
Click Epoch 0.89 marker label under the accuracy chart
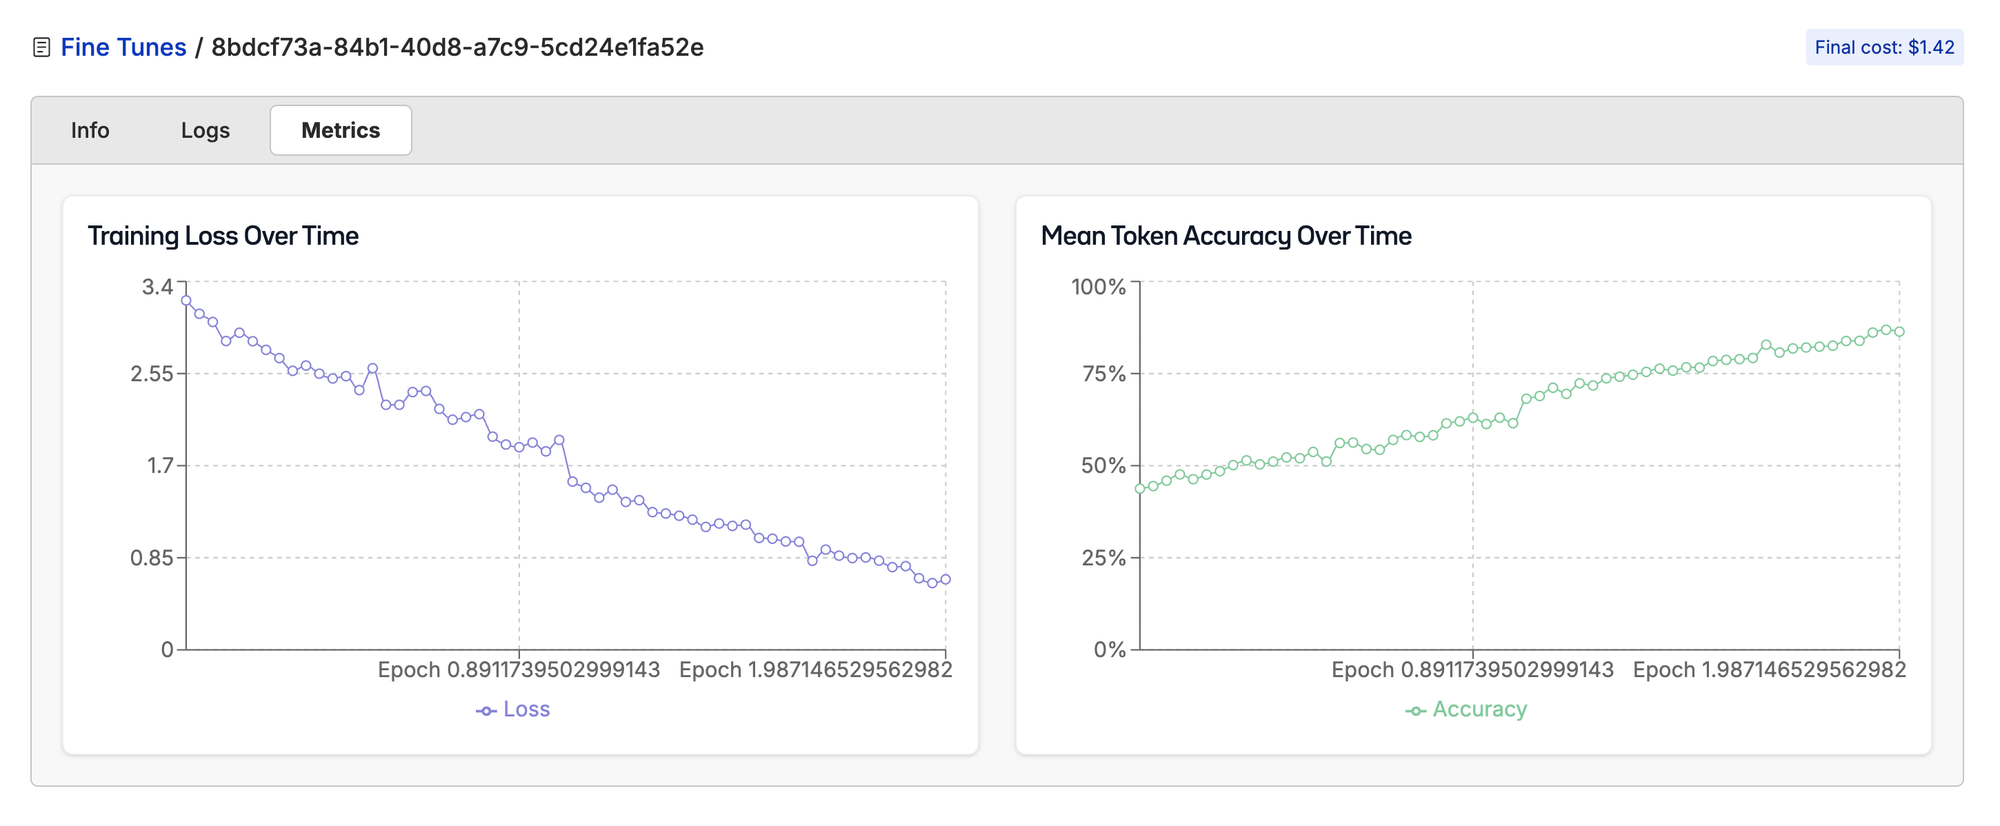[1472, 670]
